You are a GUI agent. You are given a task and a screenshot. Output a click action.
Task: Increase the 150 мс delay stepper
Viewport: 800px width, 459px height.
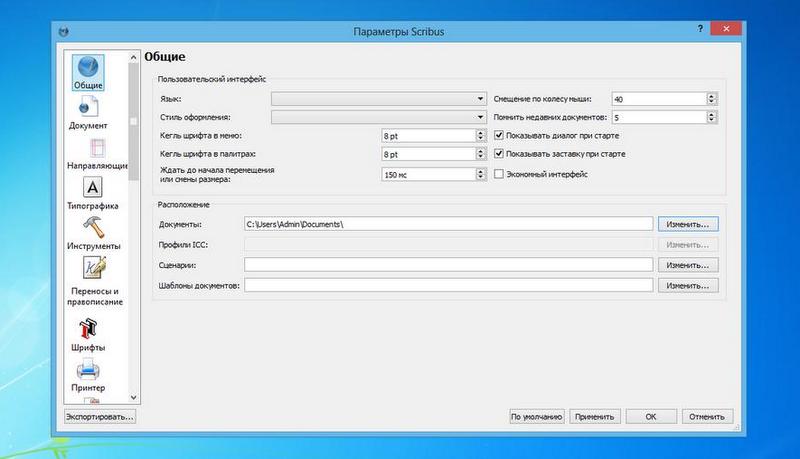(480, 171)
